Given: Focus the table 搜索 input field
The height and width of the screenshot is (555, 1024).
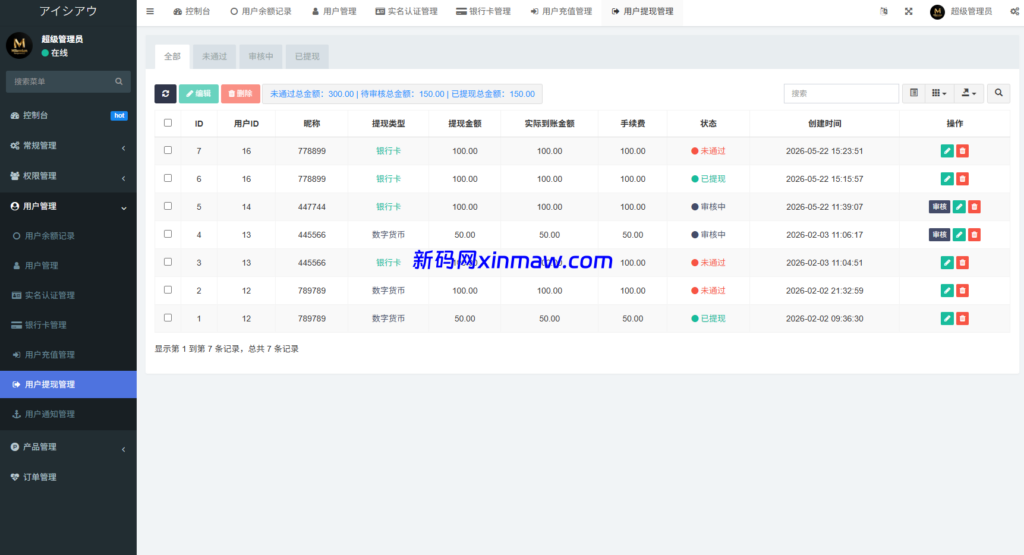Looking at the screenshot, I should click(841, 93).
